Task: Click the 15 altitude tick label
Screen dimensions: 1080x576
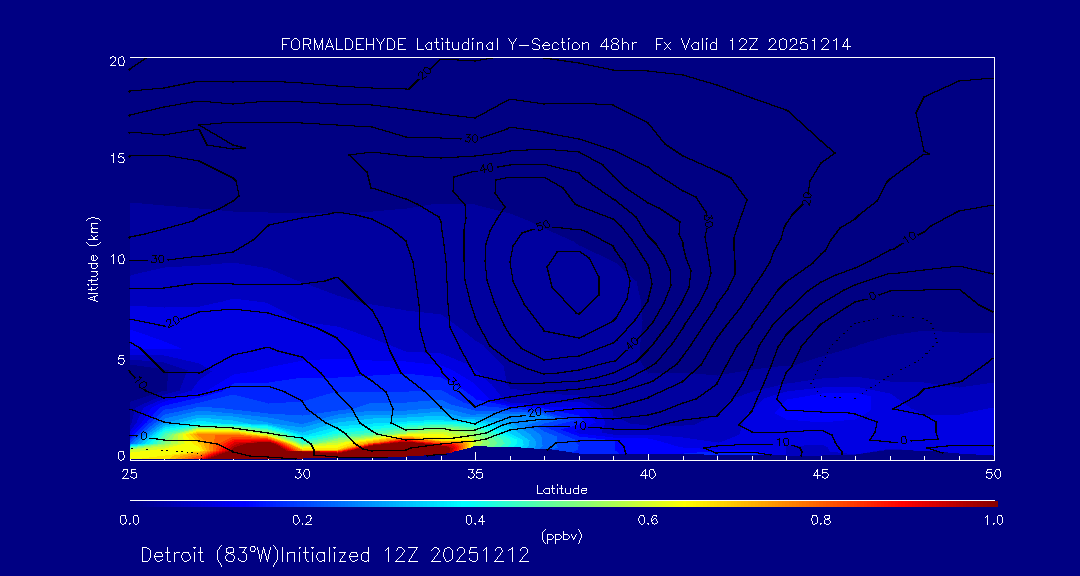Action: 115,160
